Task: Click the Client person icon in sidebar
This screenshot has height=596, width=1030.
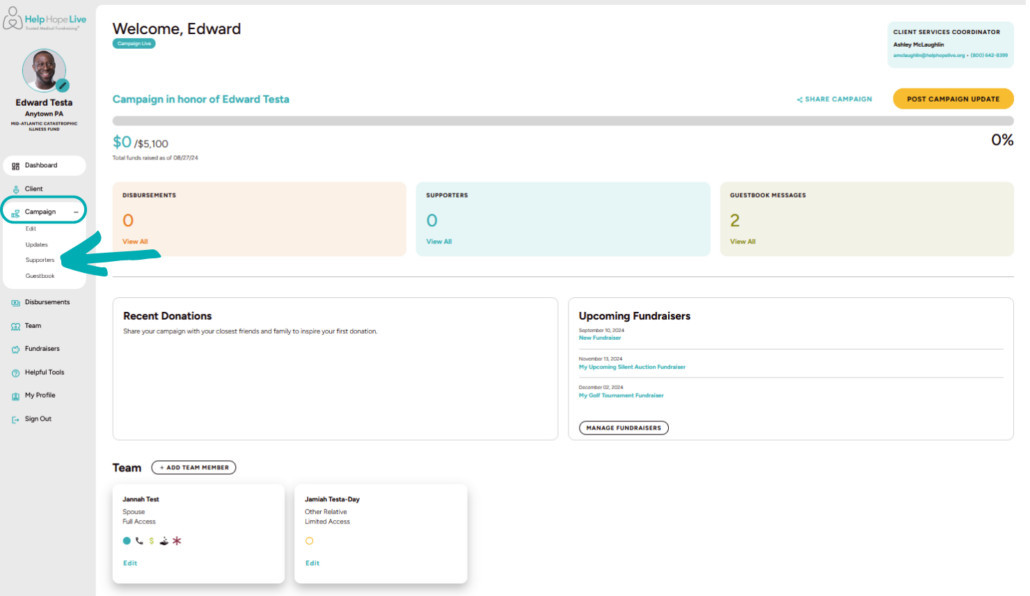Action: [x=16, y=189]
